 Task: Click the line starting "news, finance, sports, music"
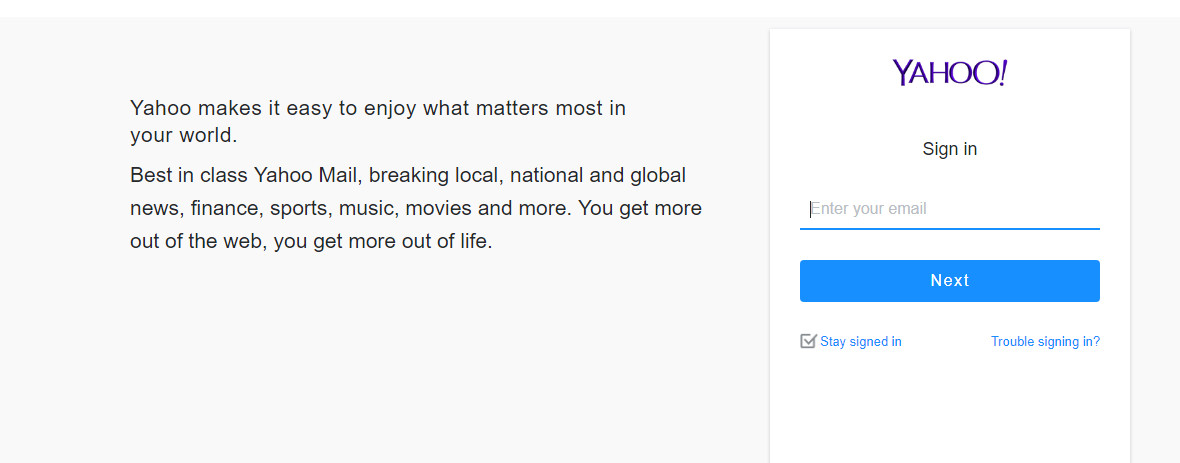tap(416, 209)
